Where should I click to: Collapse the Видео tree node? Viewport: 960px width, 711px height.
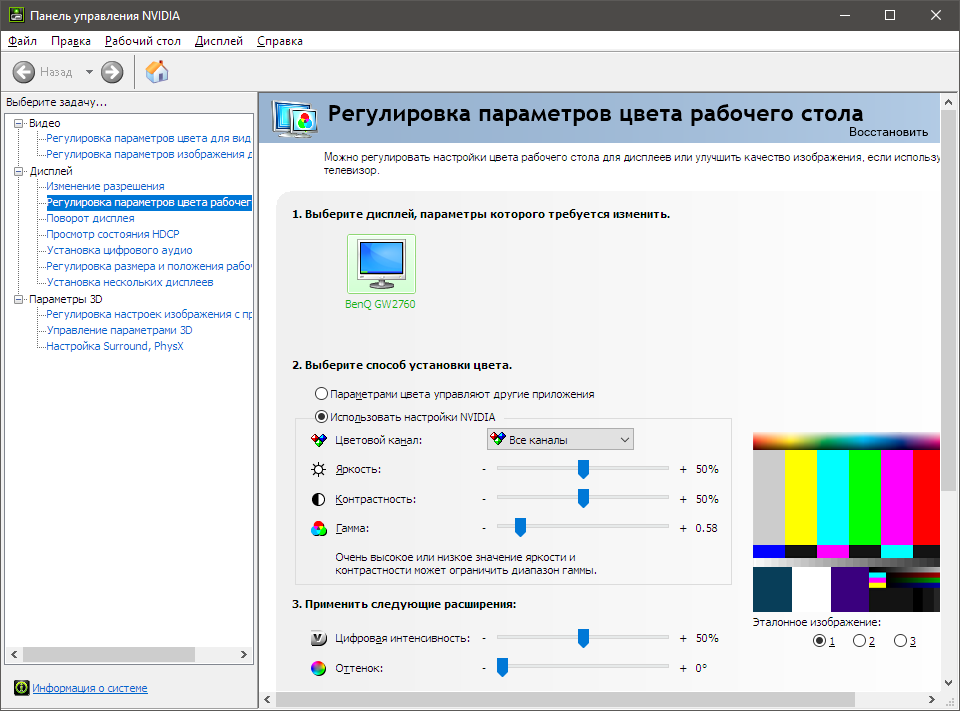coord(19,123)
